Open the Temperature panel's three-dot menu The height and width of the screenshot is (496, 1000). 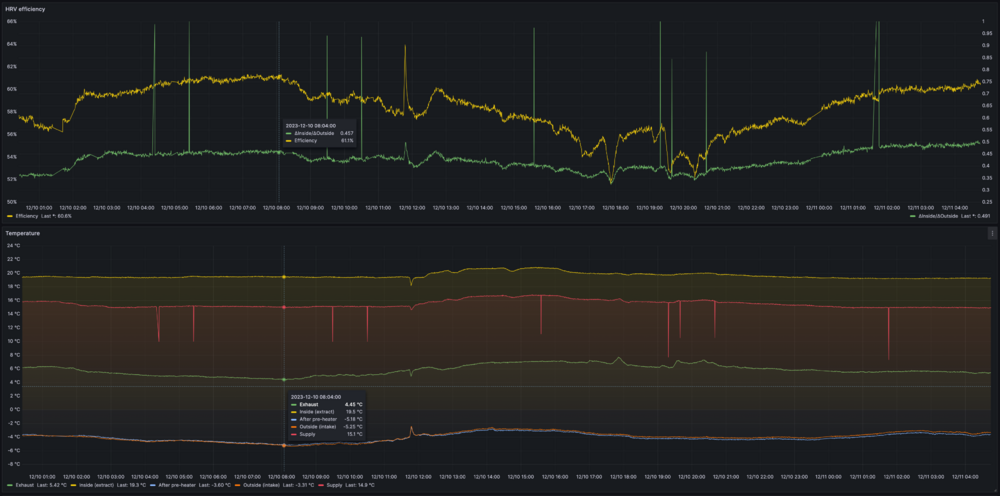point(992,233)
